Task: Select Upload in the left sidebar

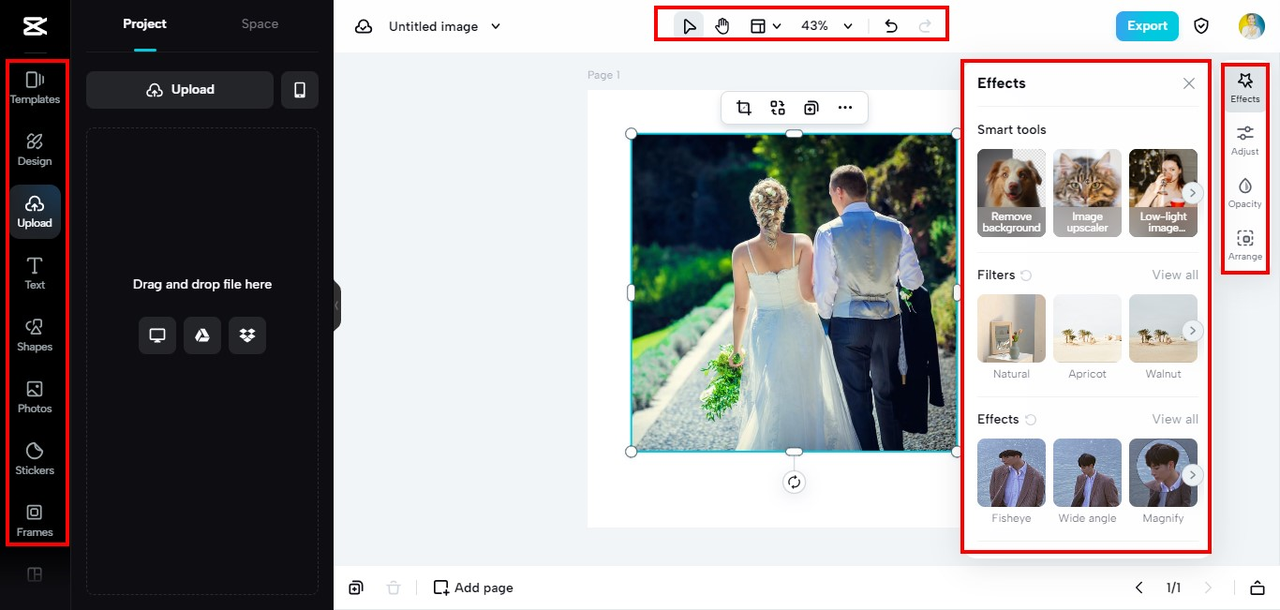Action: pos(35,211)
